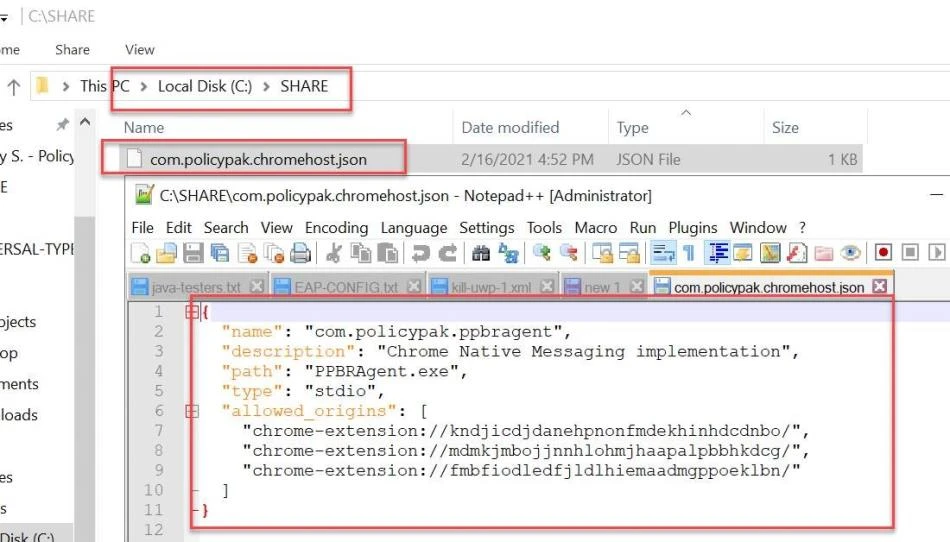
Task: Click the Cut scissors icon
Action: tap(335, 253)
